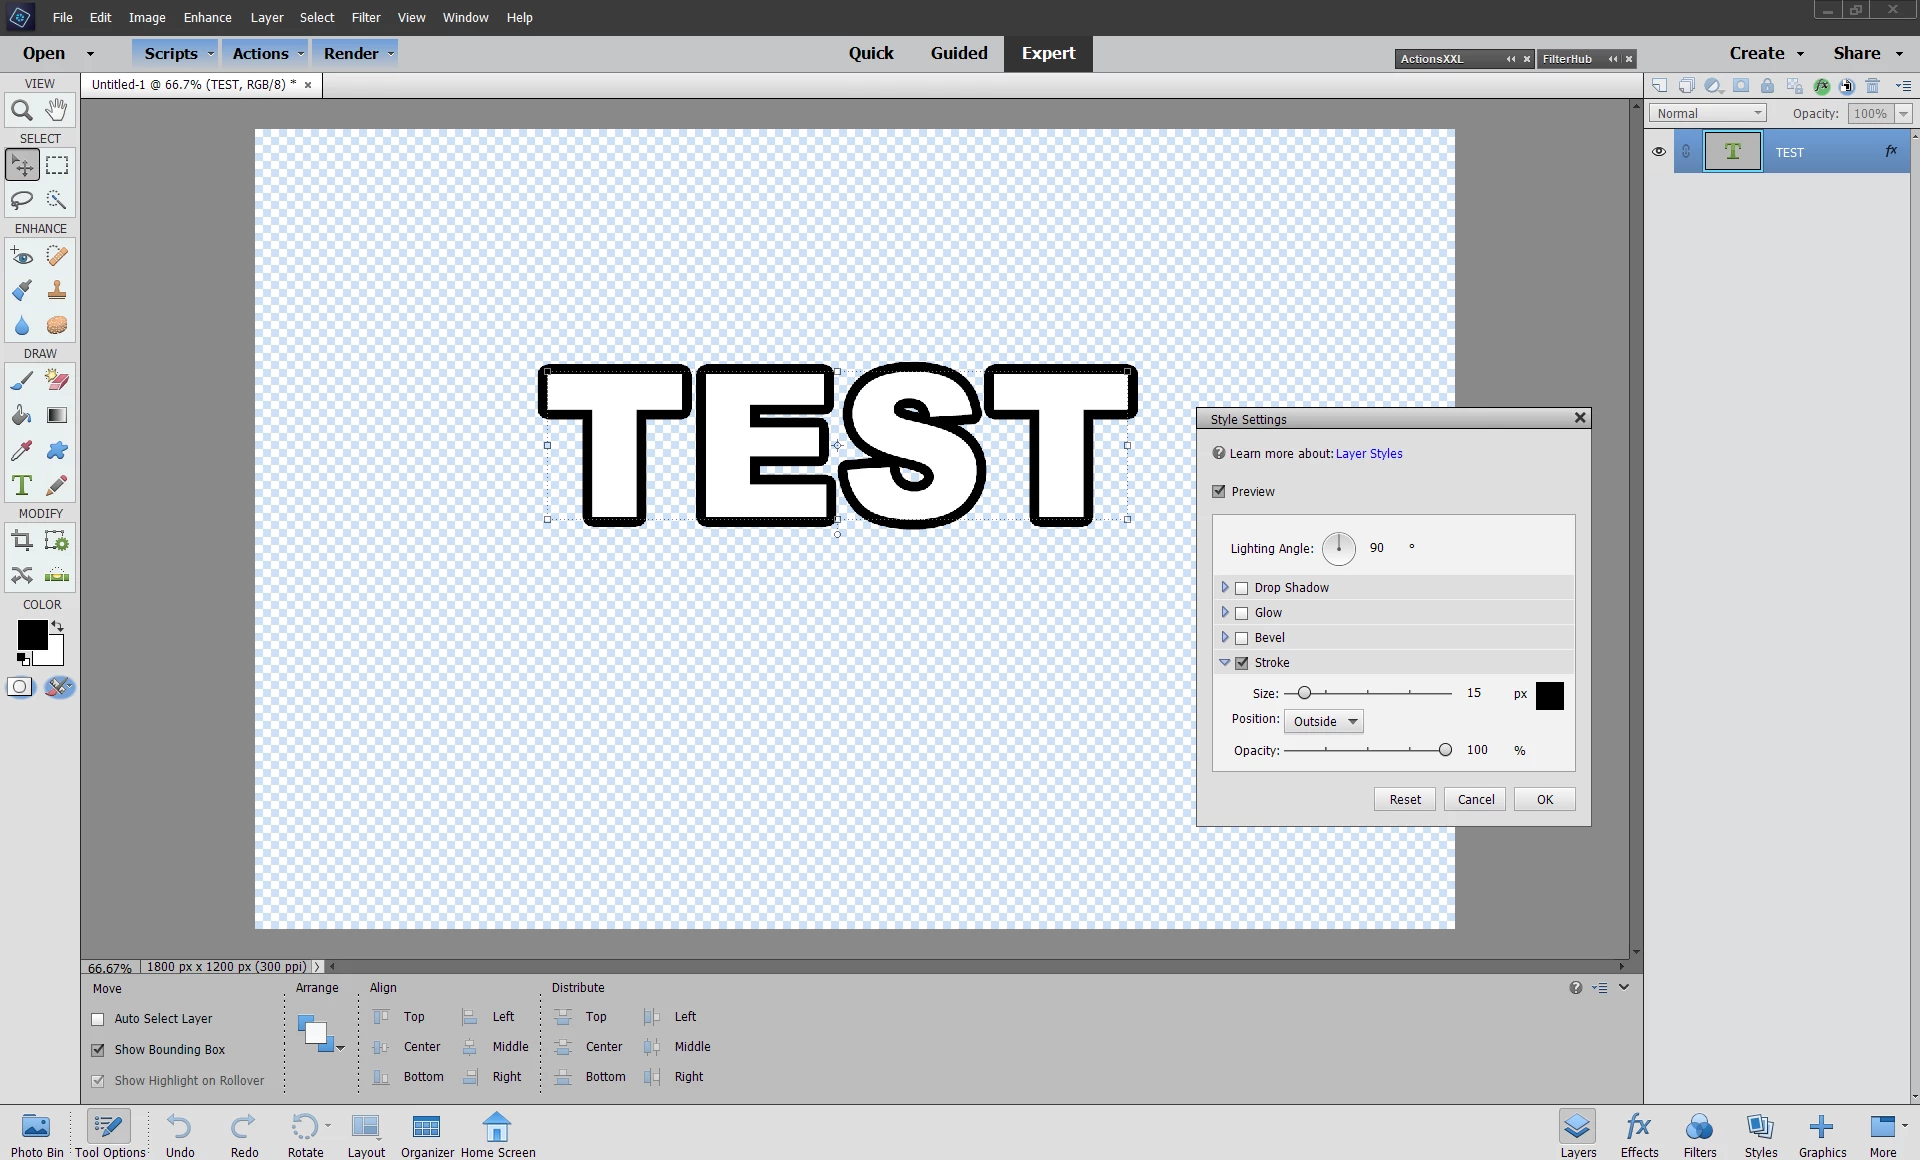Select the Zoom tool
This screenshot has height=1160, width=1920.
coord(21,110)
